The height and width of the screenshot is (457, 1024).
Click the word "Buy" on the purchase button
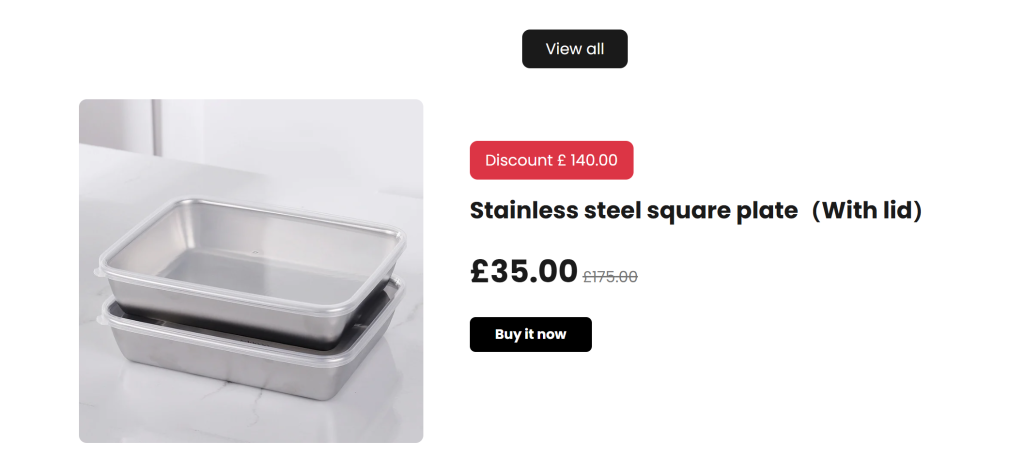click(508, 334)
